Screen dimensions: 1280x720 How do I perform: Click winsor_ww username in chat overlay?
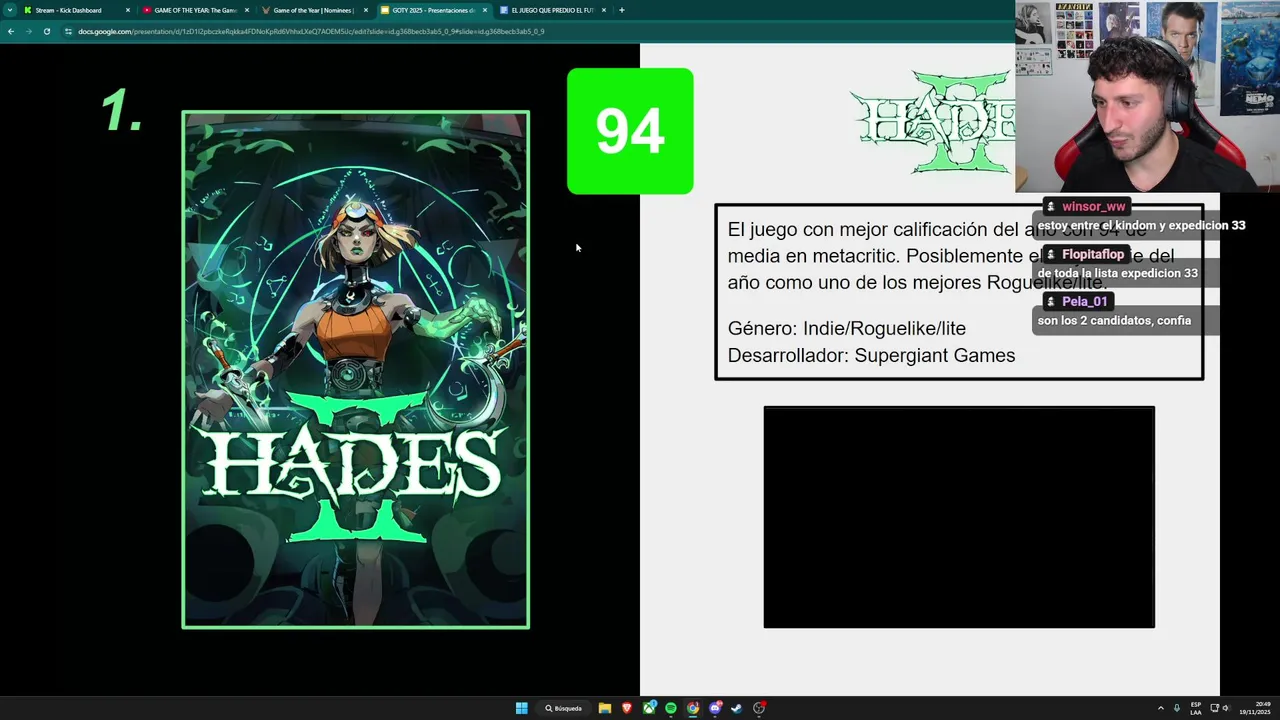(x=1093, y=206)
